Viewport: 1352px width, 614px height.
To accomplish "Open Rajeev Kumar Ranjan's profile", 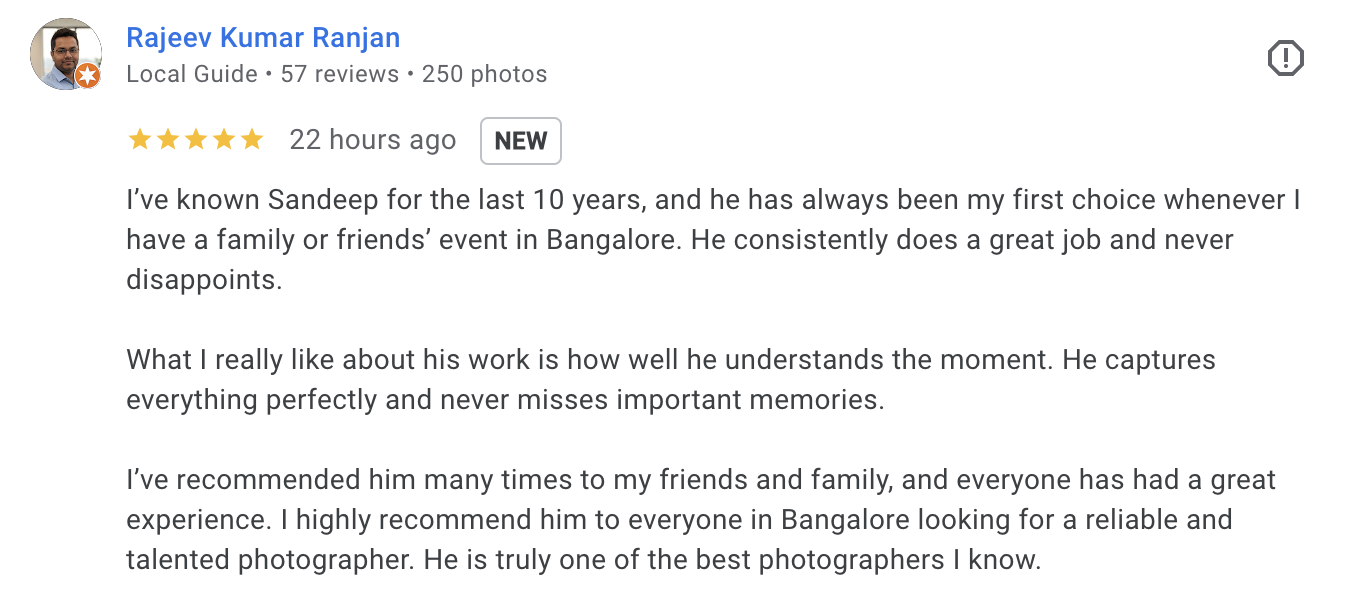I will pos(262,37).
